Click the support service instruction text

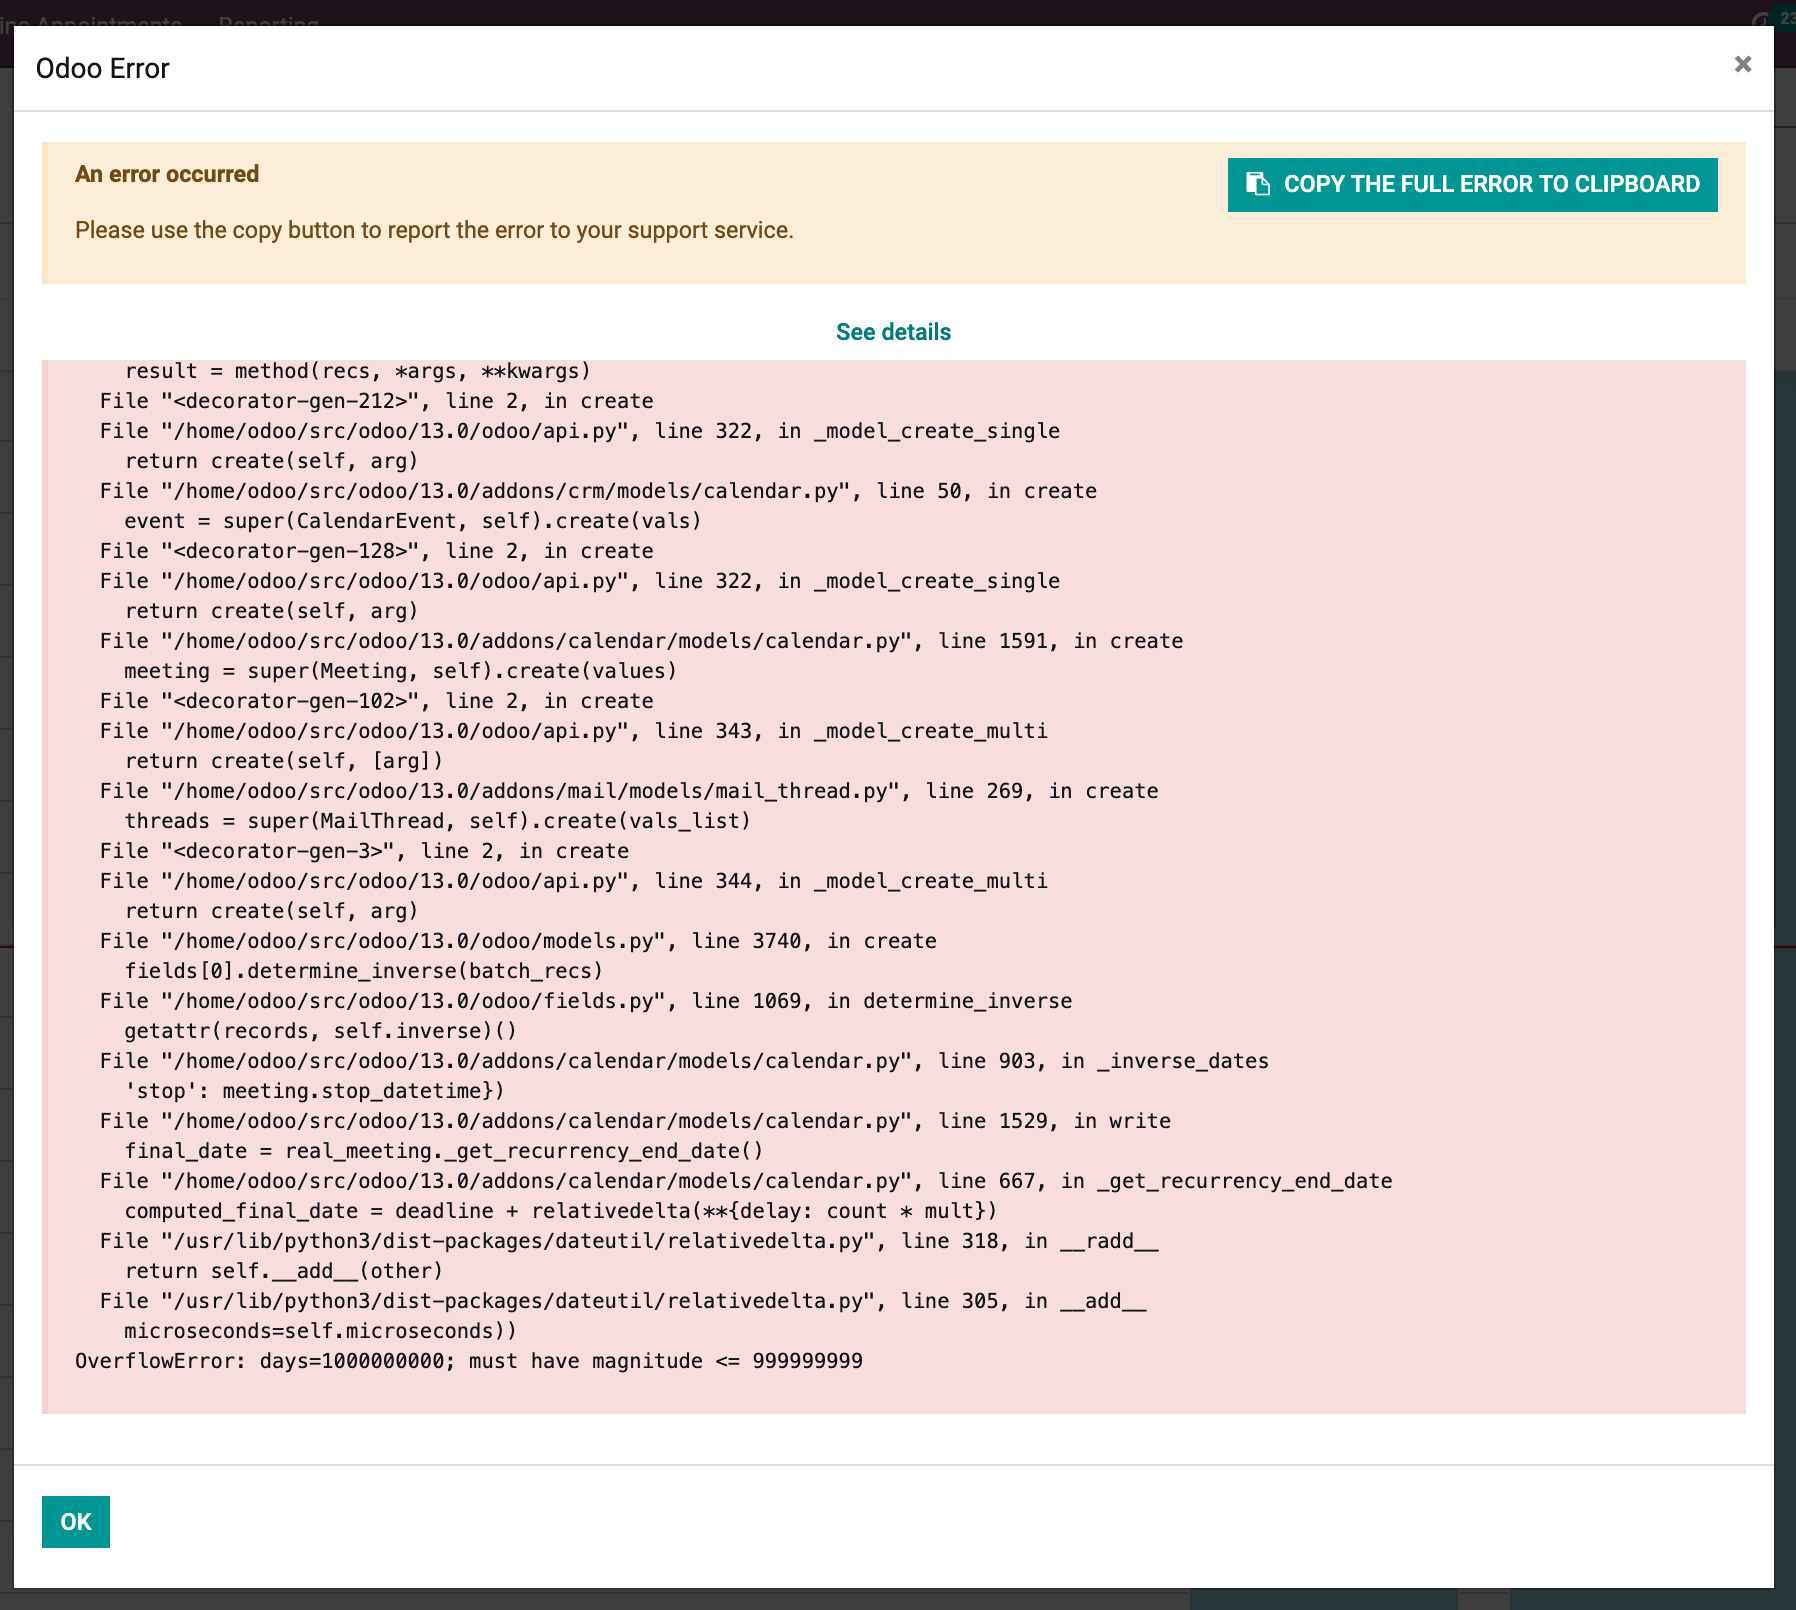click(x=434, y=230)
